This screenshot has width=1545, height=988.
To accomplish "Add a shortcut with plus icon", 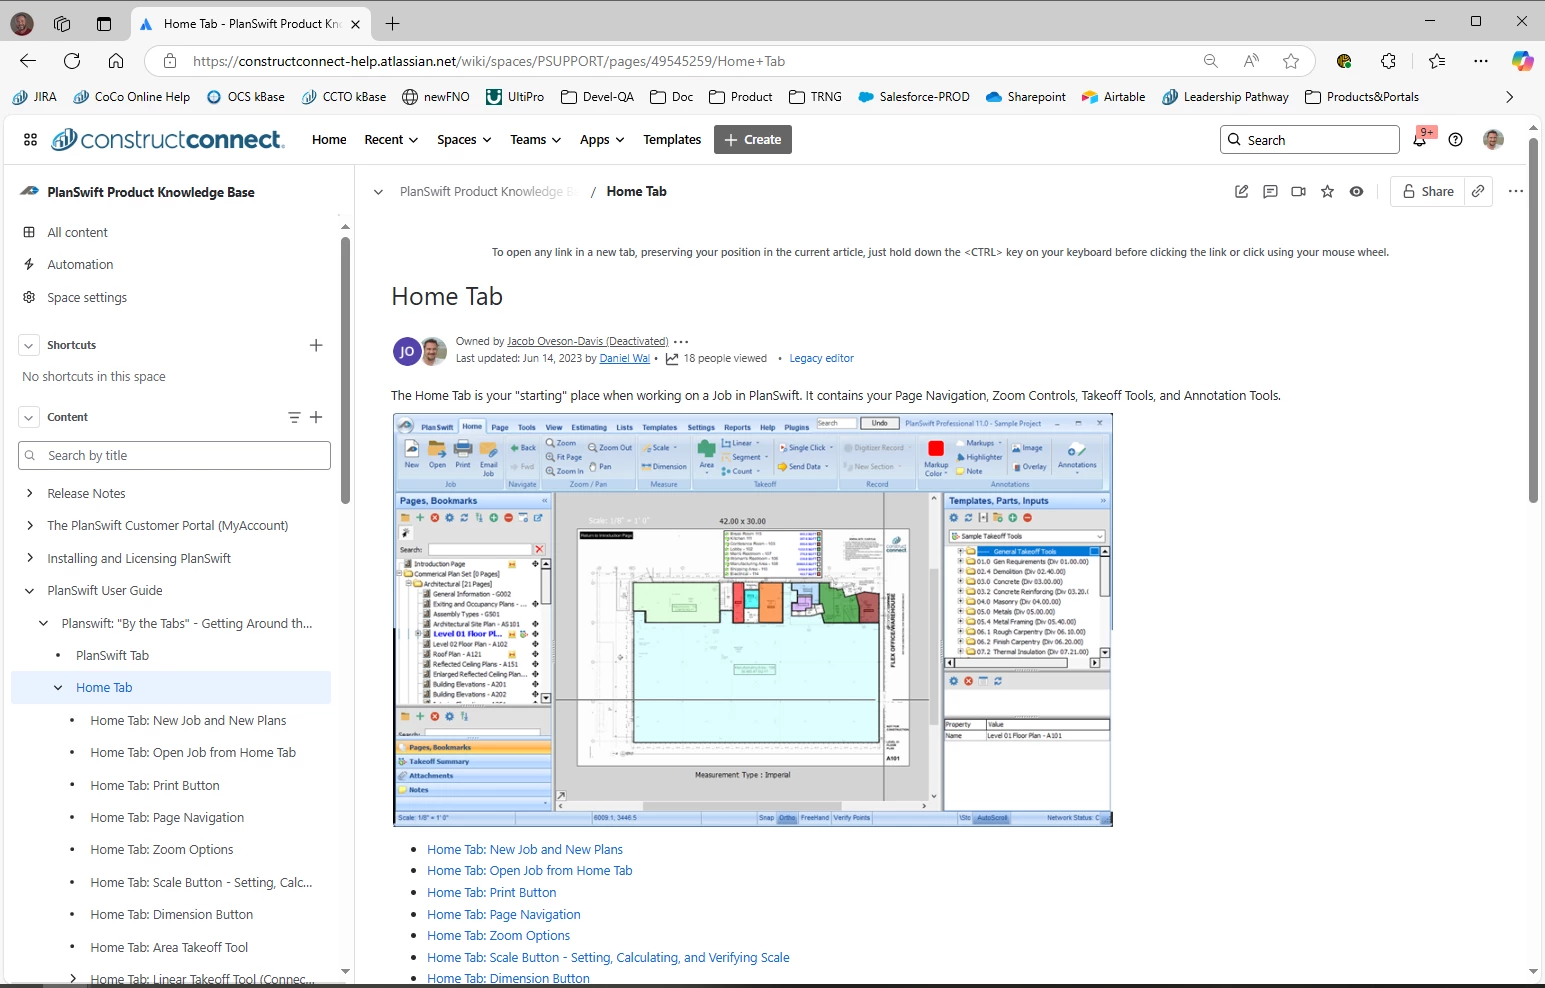I will [x=316, y=345].
